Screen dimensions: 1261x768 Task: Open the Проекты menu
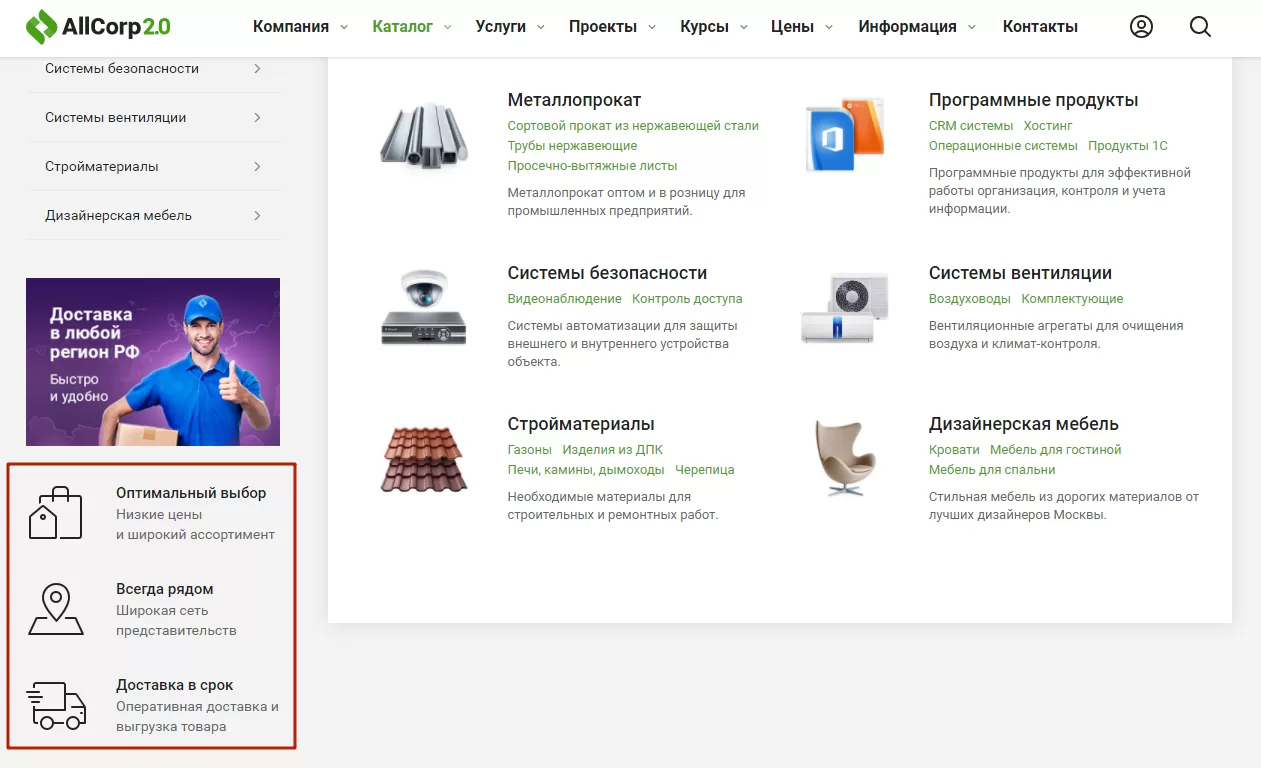click(603, 27)
